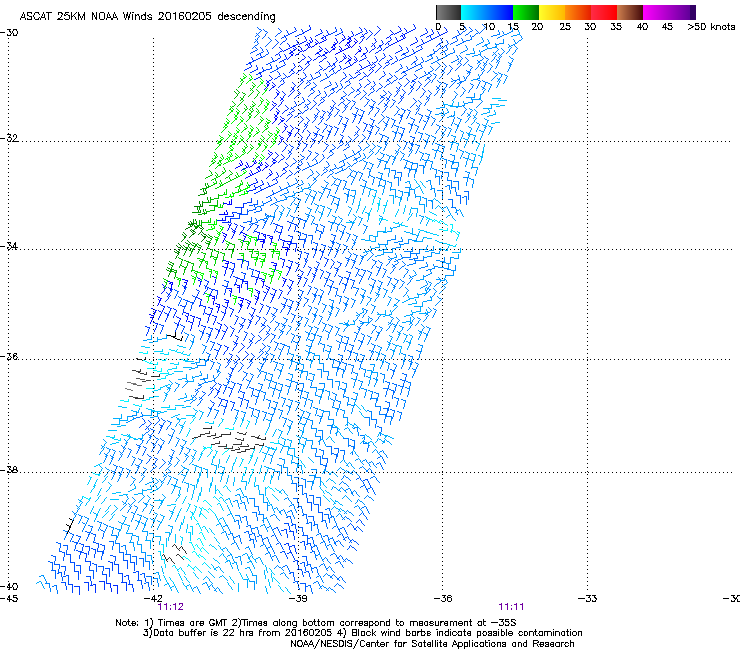Screen dimensions: 740x650
Task: Select the '10' knots legend label
Action: pos(488,27)
